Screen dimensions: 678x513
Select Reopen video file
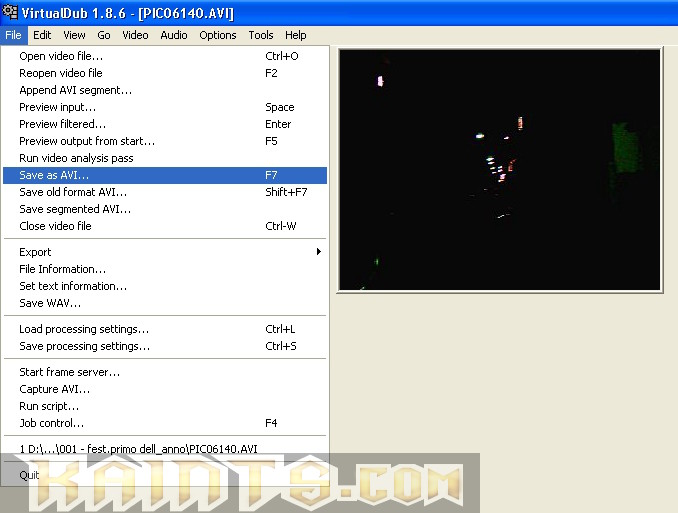click(165, 73)
